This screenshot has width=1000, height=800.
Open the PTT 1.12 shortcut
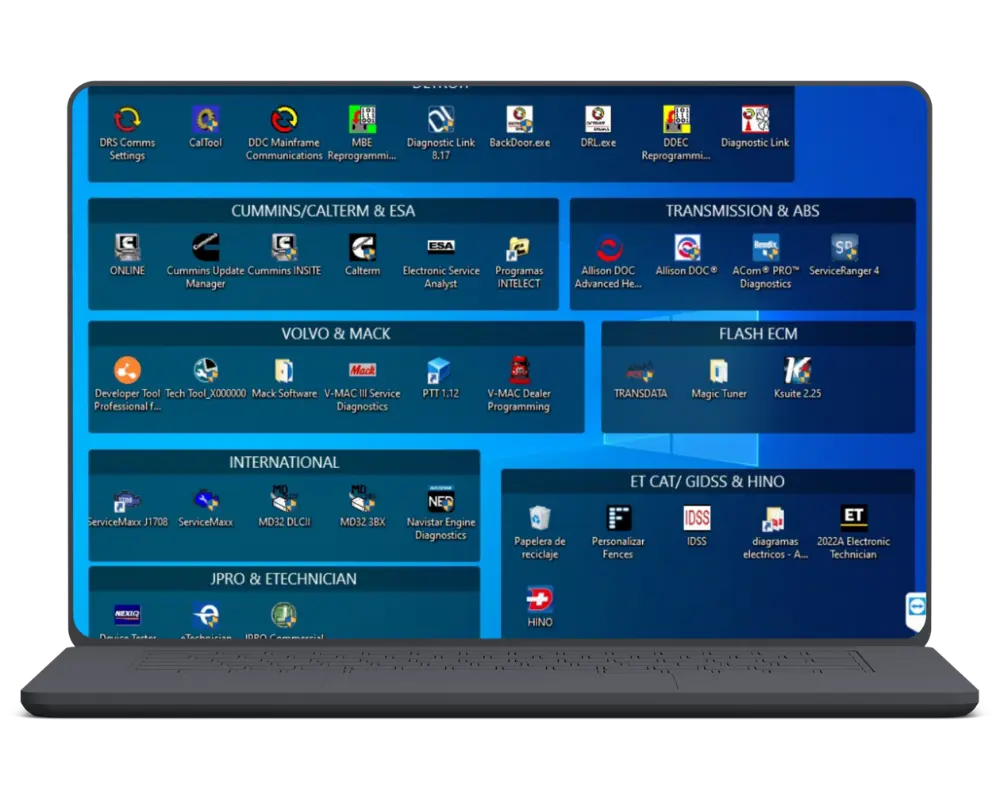440,371
